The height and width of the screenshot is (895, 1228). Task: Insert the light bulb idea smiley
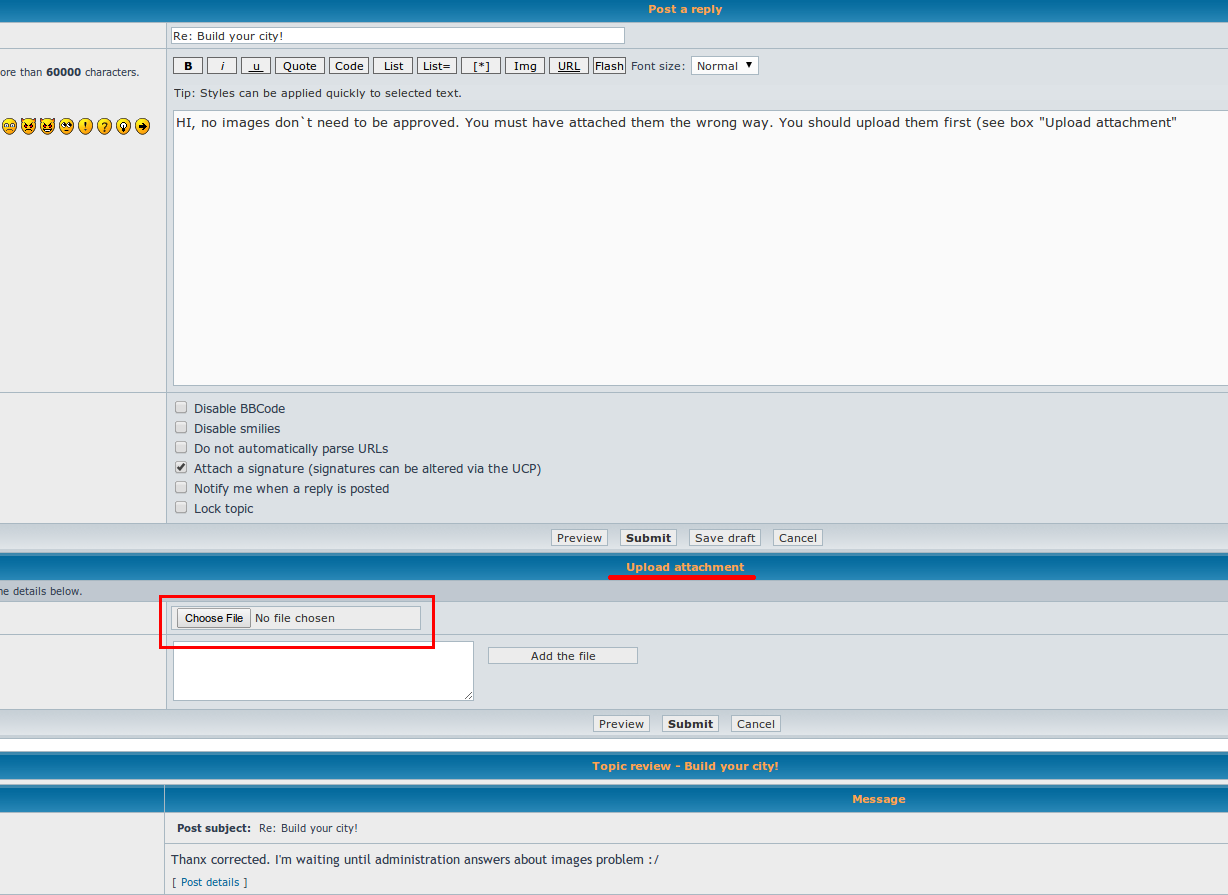(x=123, y=127)
